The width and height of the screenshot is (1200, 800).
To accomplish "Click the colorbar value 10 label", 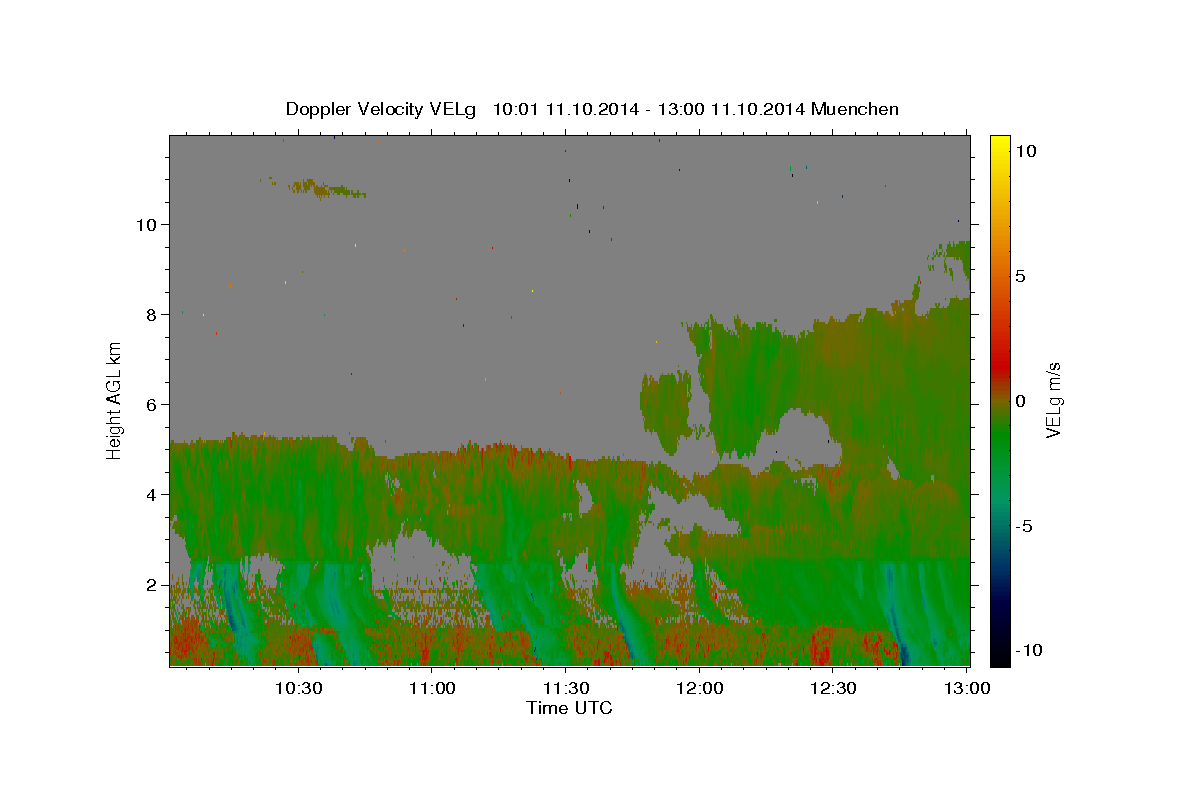I will coord(1025,151).
